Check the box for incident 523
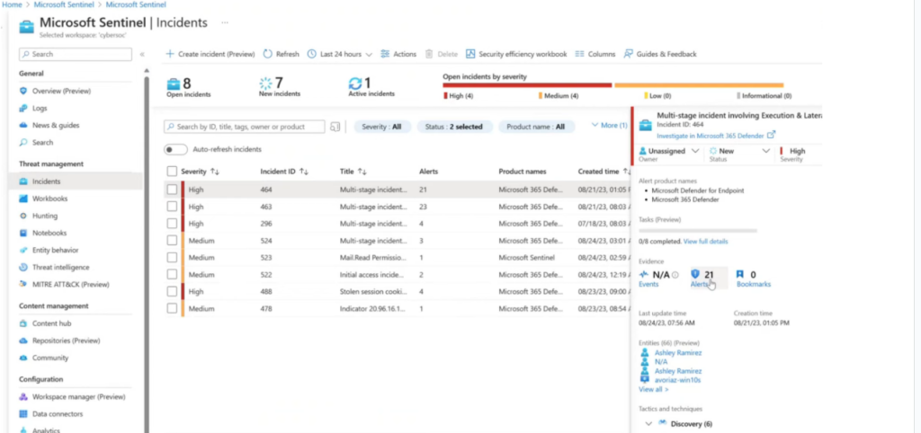 (172, 257)
